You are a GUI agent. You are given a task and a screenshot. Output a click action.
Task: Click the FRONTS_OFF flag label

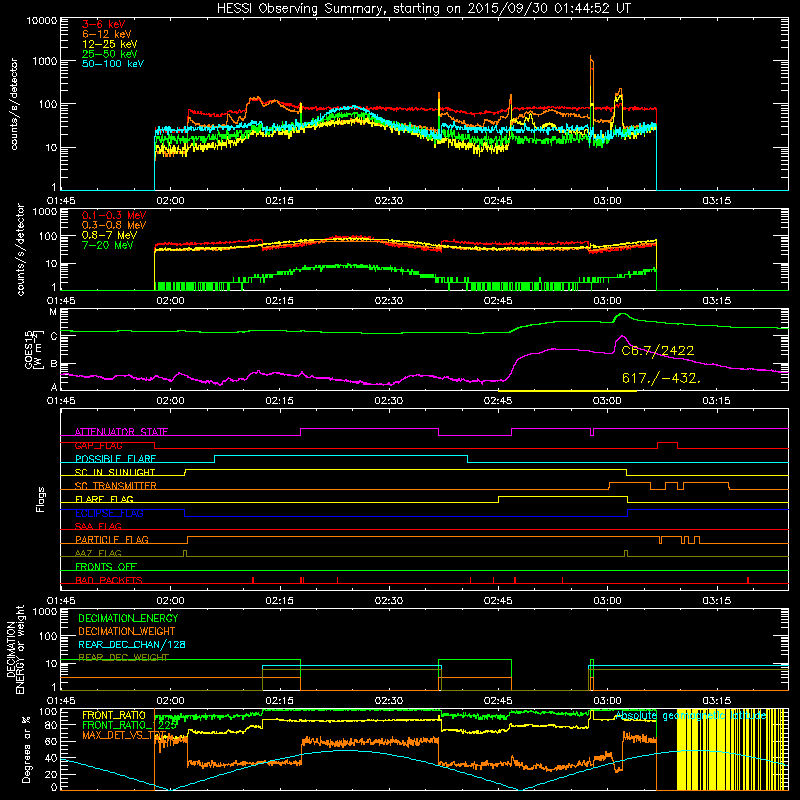pyautogui.click(x=106, y=567)
